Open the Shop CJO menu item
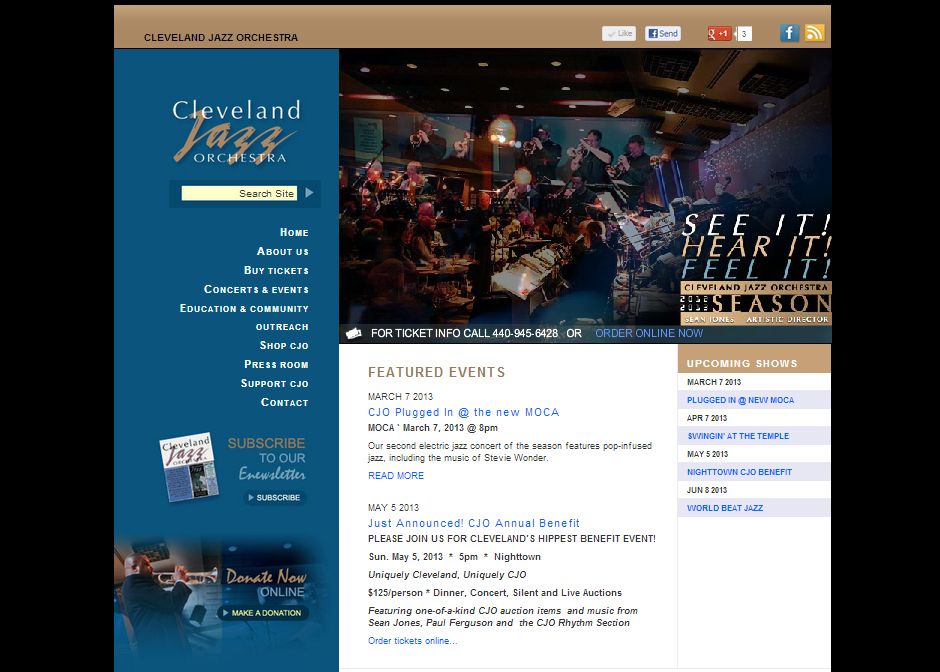 pos(284,345)
